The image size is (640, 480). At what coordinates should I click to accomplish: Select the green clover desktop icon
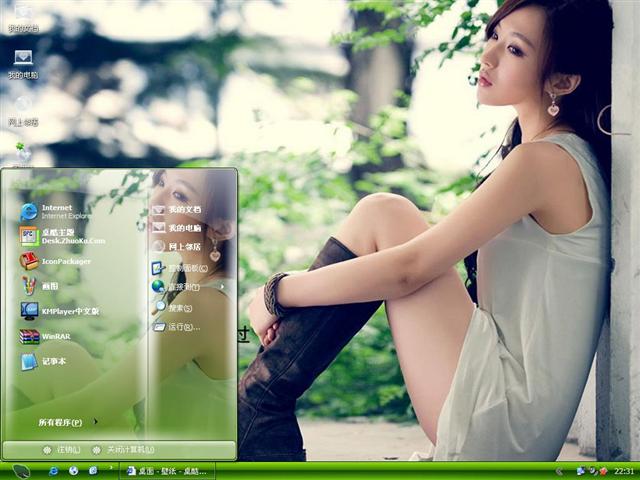click(x=23, y=154)
